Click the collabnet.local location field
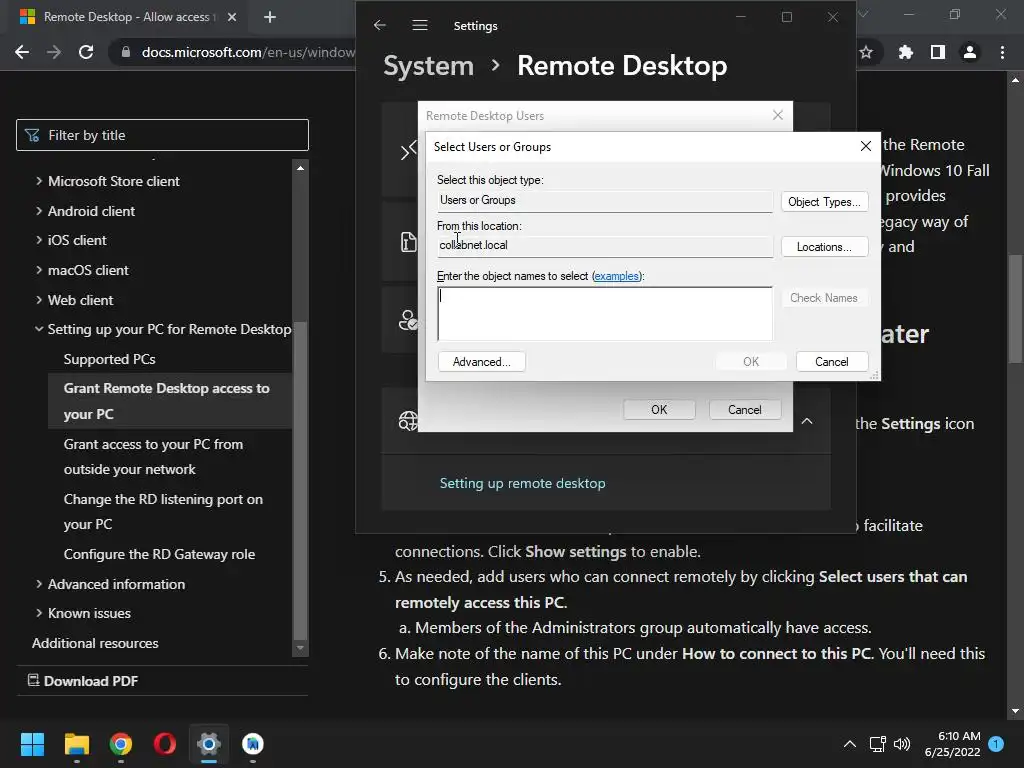Viewport: 1024px width, 768px height. (605, 246)
